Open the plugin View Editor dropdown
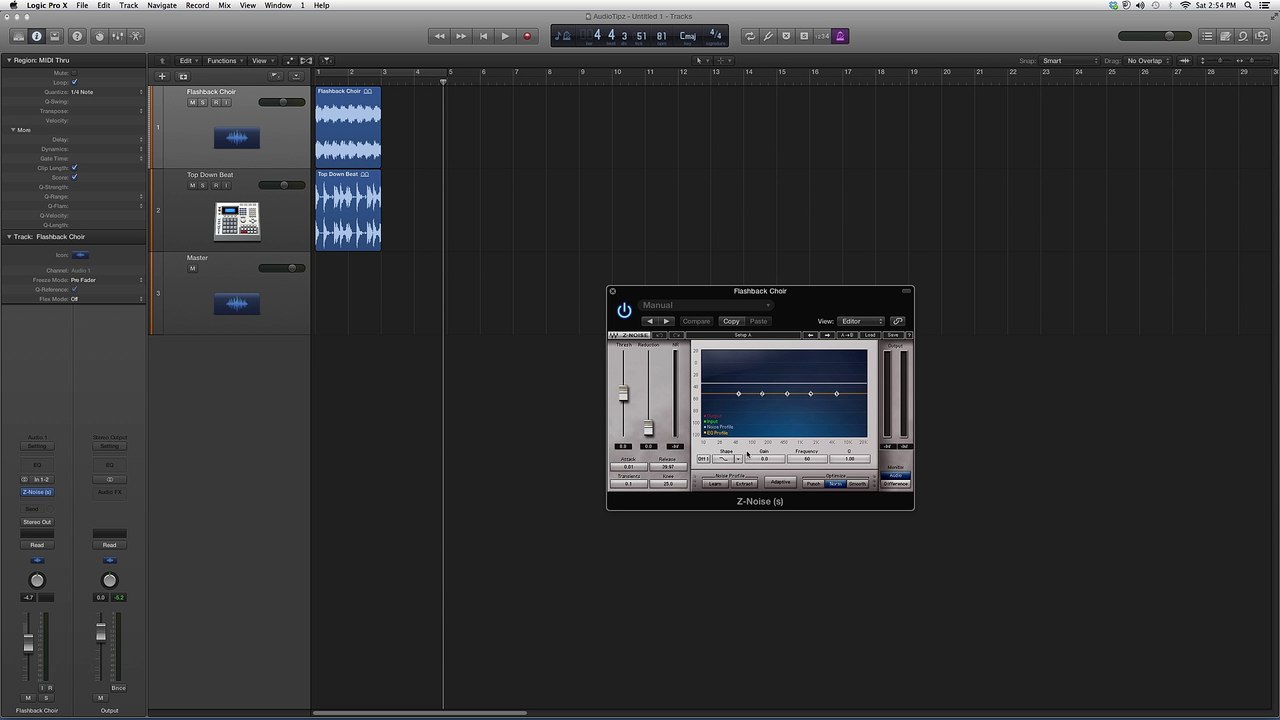Screen dimensions: 1280x720 [x=861, y=321]
